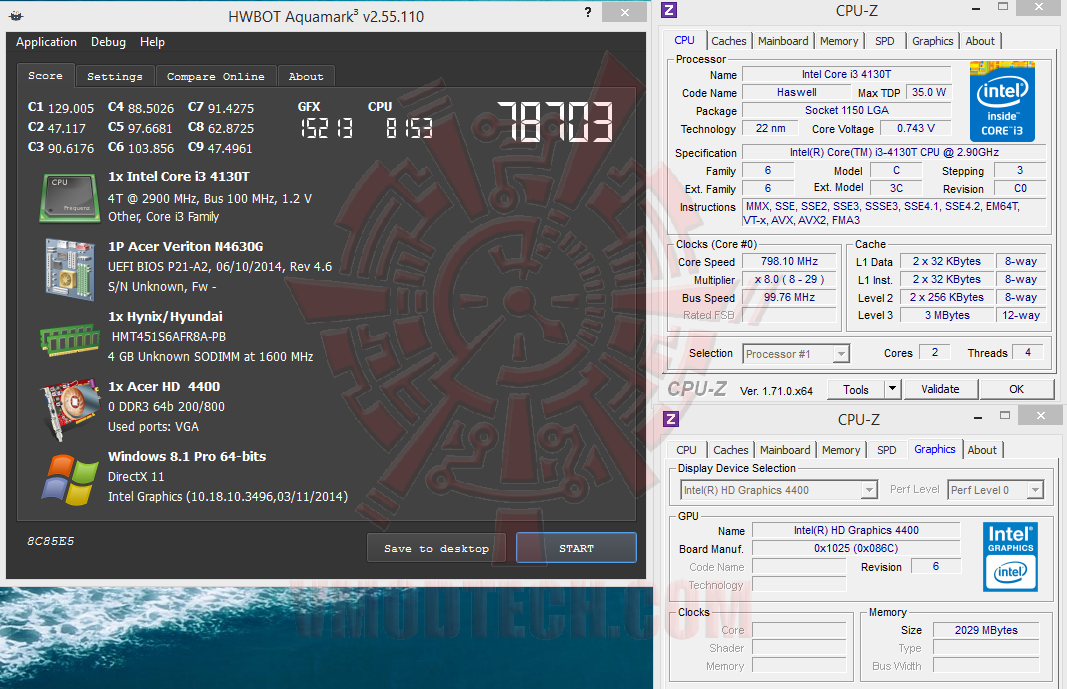Click the RAM stick icon next to Hynix/Hyundai
The image size is (1067, 689).
pos(70,339)
